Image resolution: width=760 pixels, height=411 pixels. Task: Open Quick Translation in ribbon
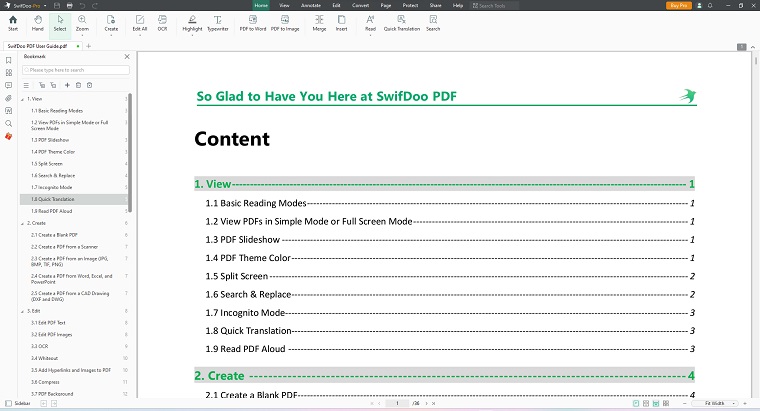coord(401,23)
